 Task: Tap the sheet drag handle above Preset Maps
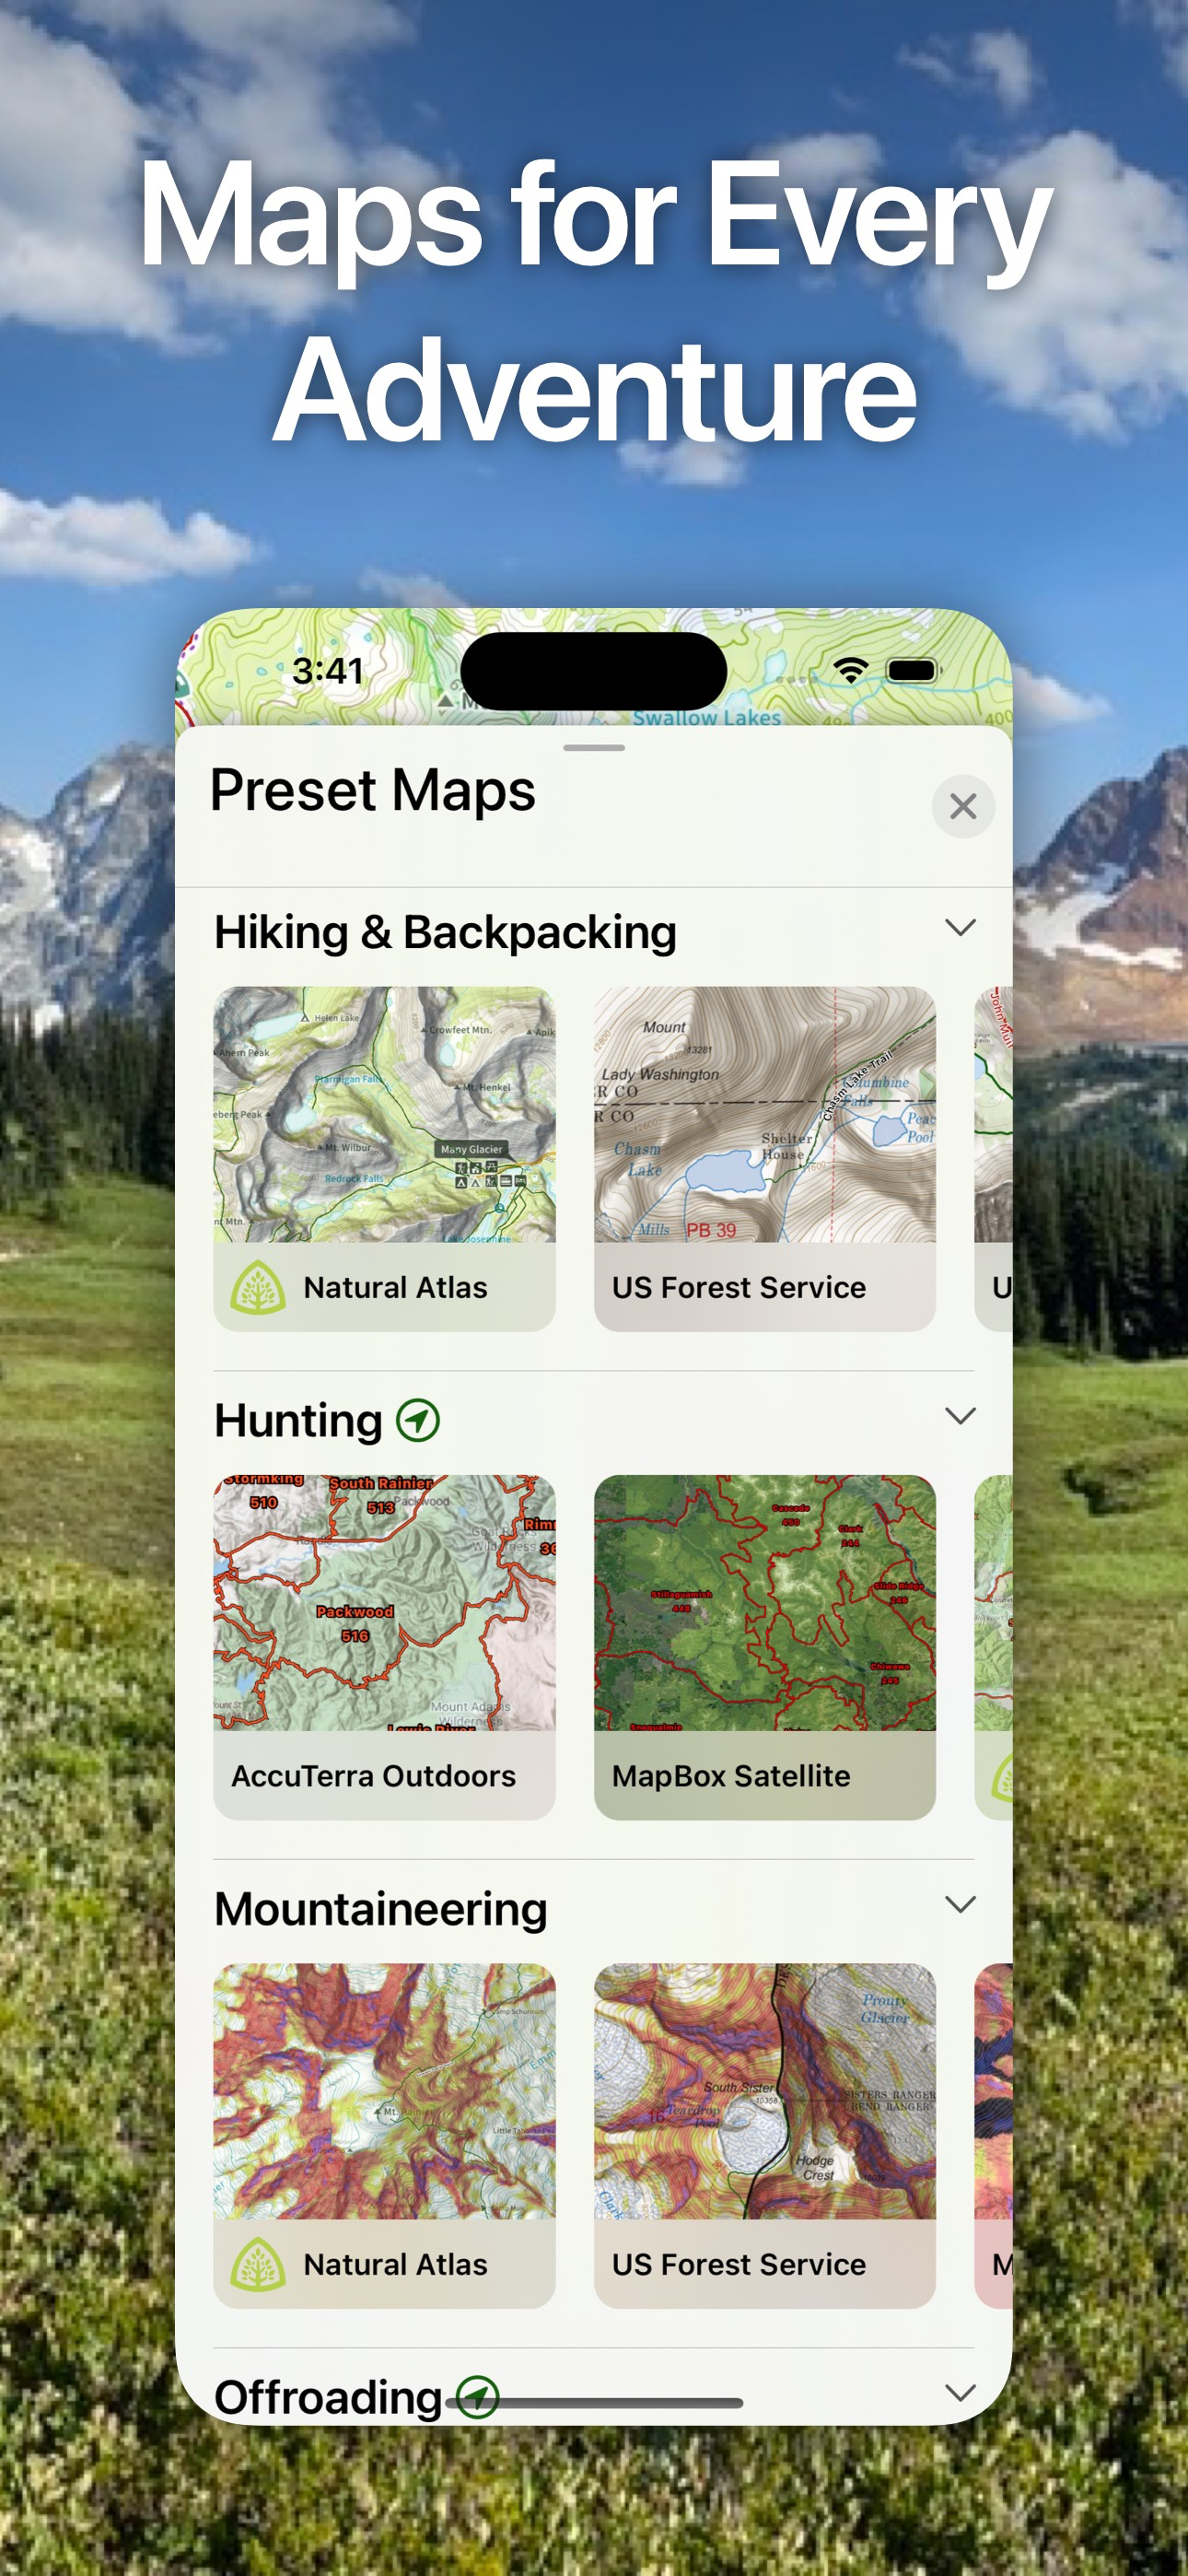click(594, 747)
